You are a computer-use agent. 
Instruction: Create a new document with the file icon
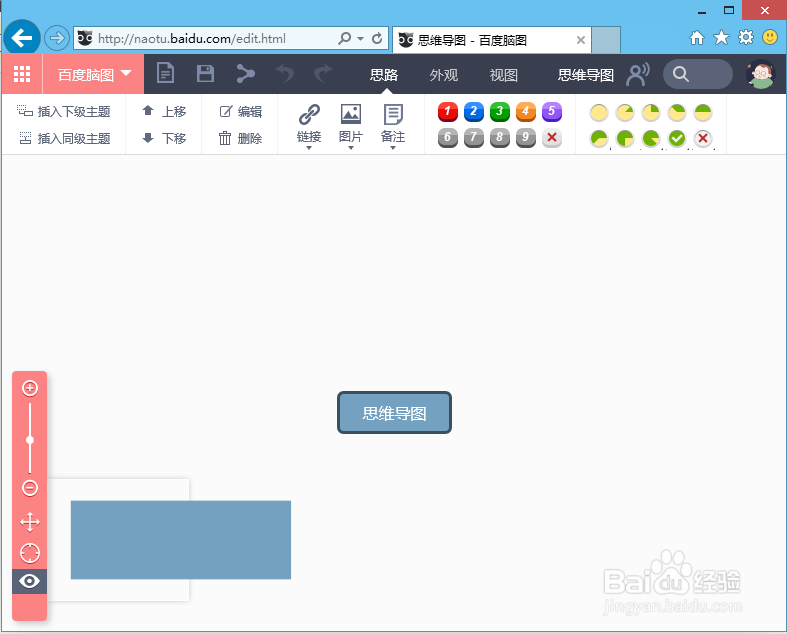tap(165, 73)
